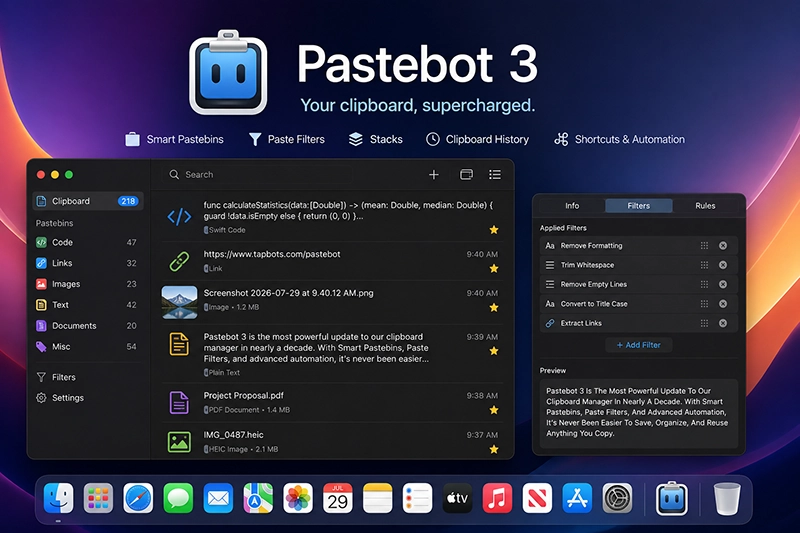This screenshot has height=533, width=800.
Task: Open System Settings from the dock
Action: pos(617,498)
